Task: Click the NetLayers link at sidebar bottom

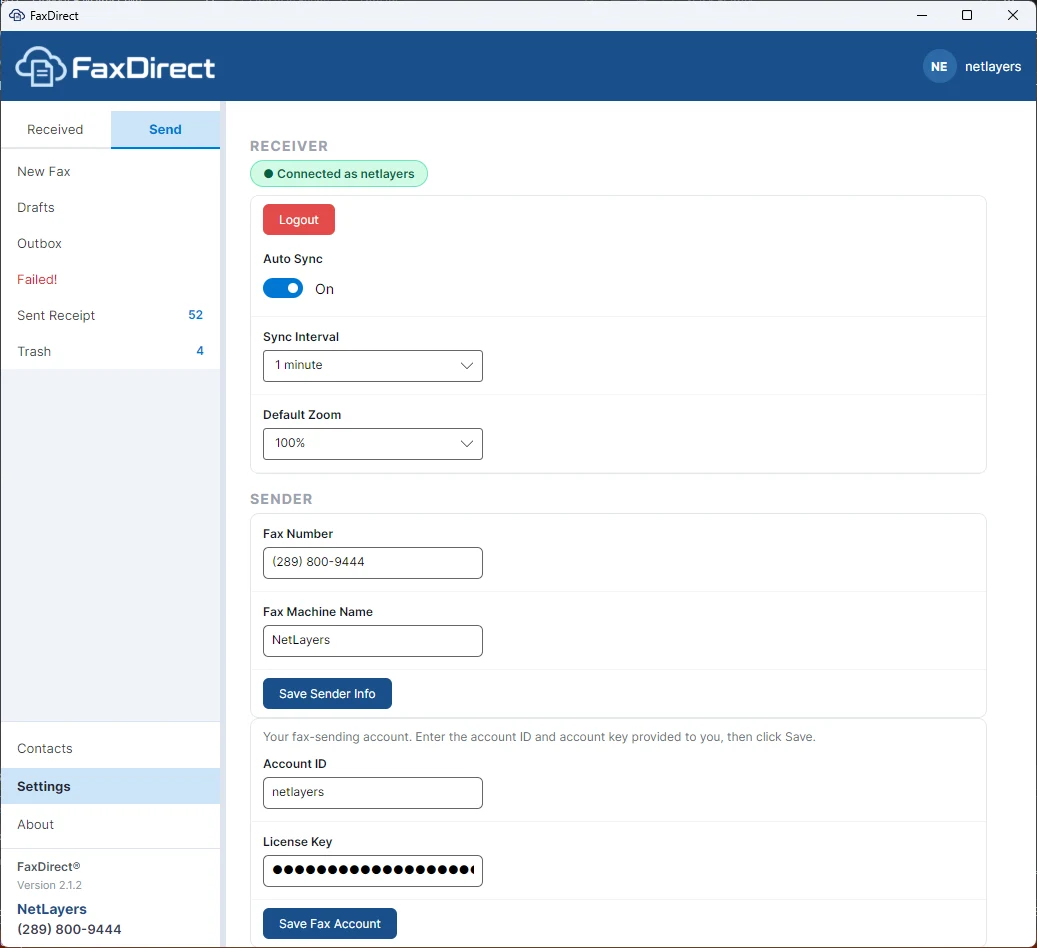Action: [x=52, y=909]
